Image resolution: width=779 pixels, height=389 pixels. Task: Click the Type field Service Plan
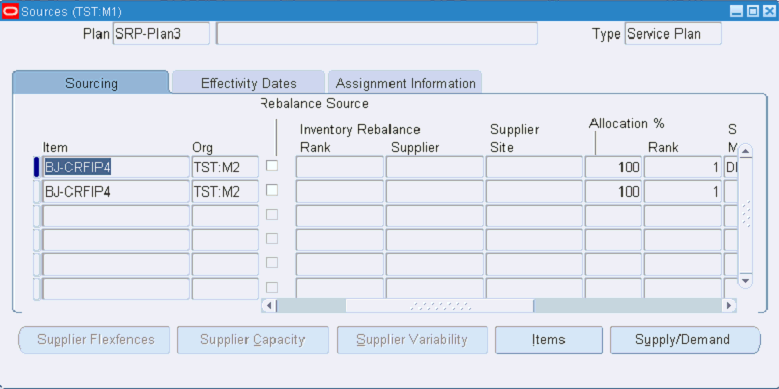673,34
